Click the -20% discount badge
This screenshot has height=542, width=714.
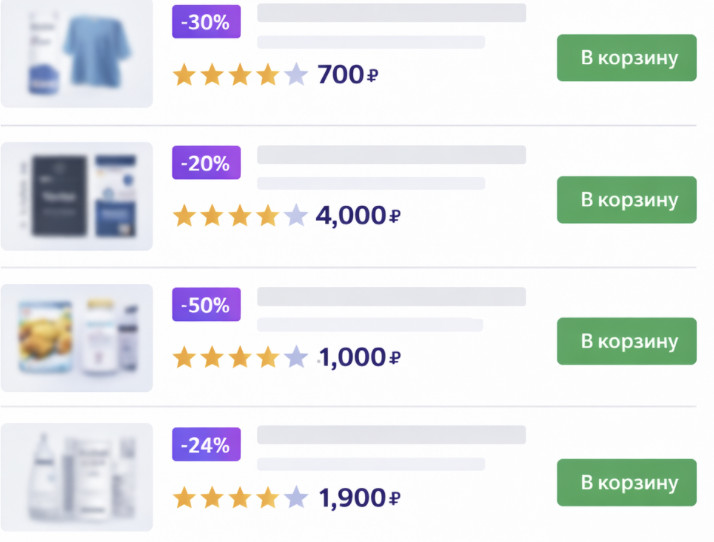click(x=206, y=163)
